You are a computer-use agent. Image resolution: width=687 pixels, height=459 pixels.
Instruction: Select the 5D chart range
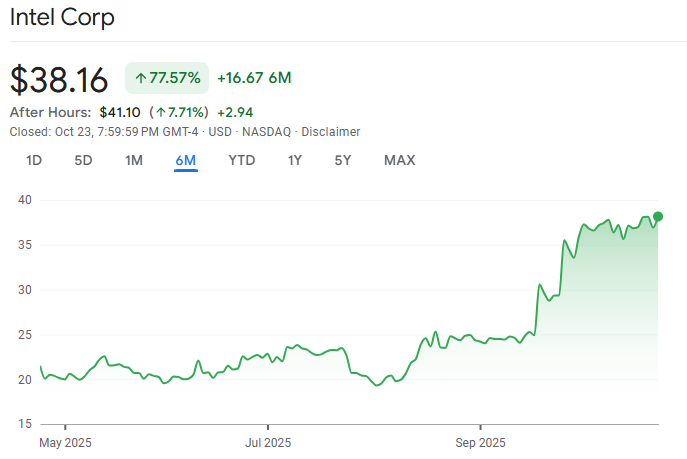pyautogui.click(x=84, y=160)
